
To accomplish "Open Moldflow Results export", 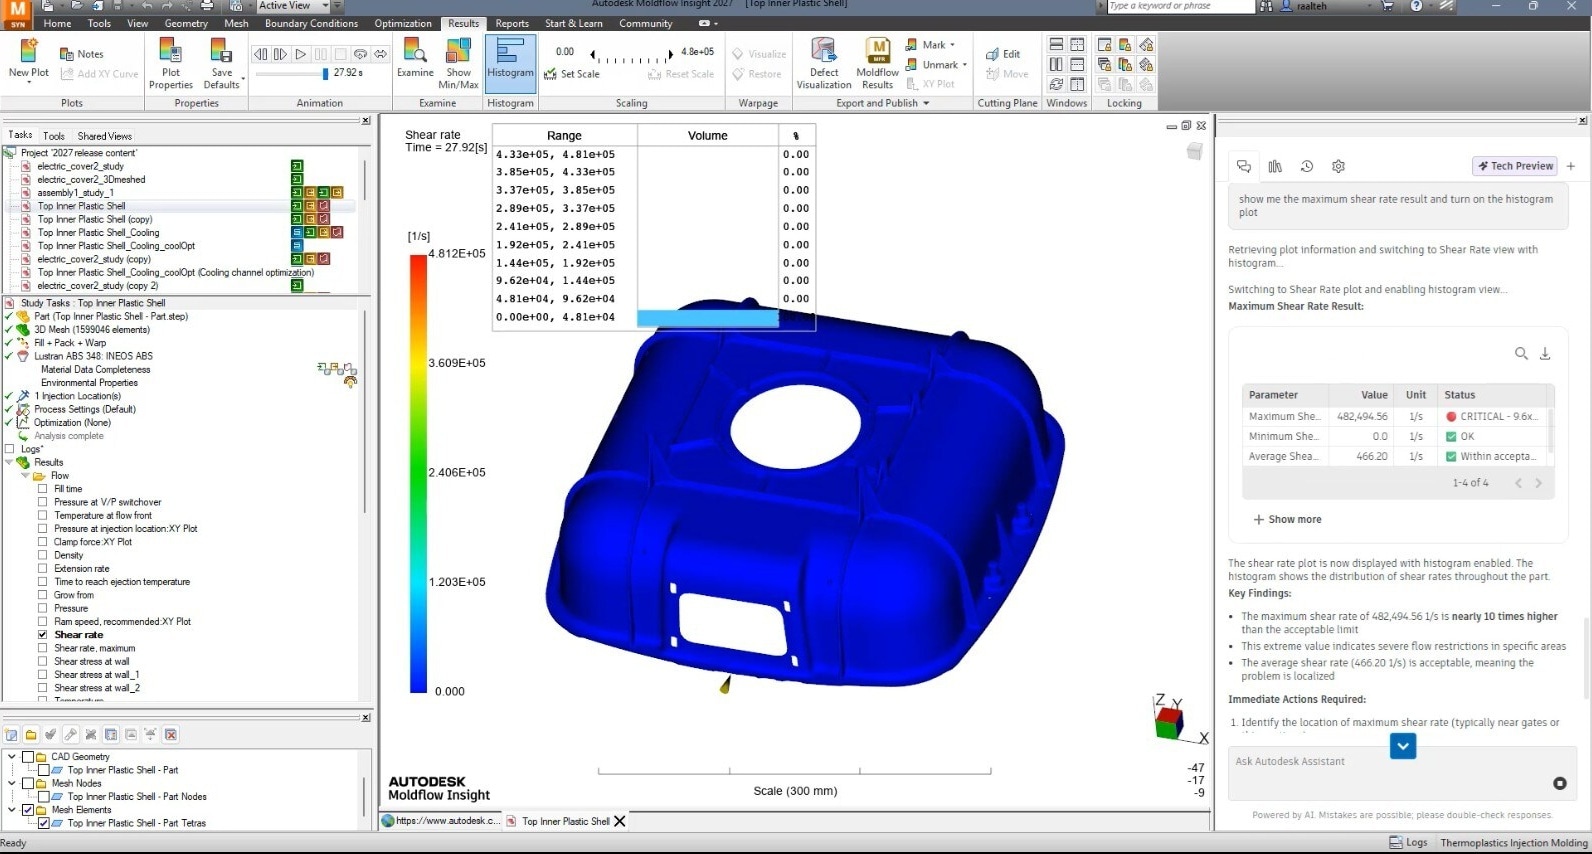I will (877, 65).
